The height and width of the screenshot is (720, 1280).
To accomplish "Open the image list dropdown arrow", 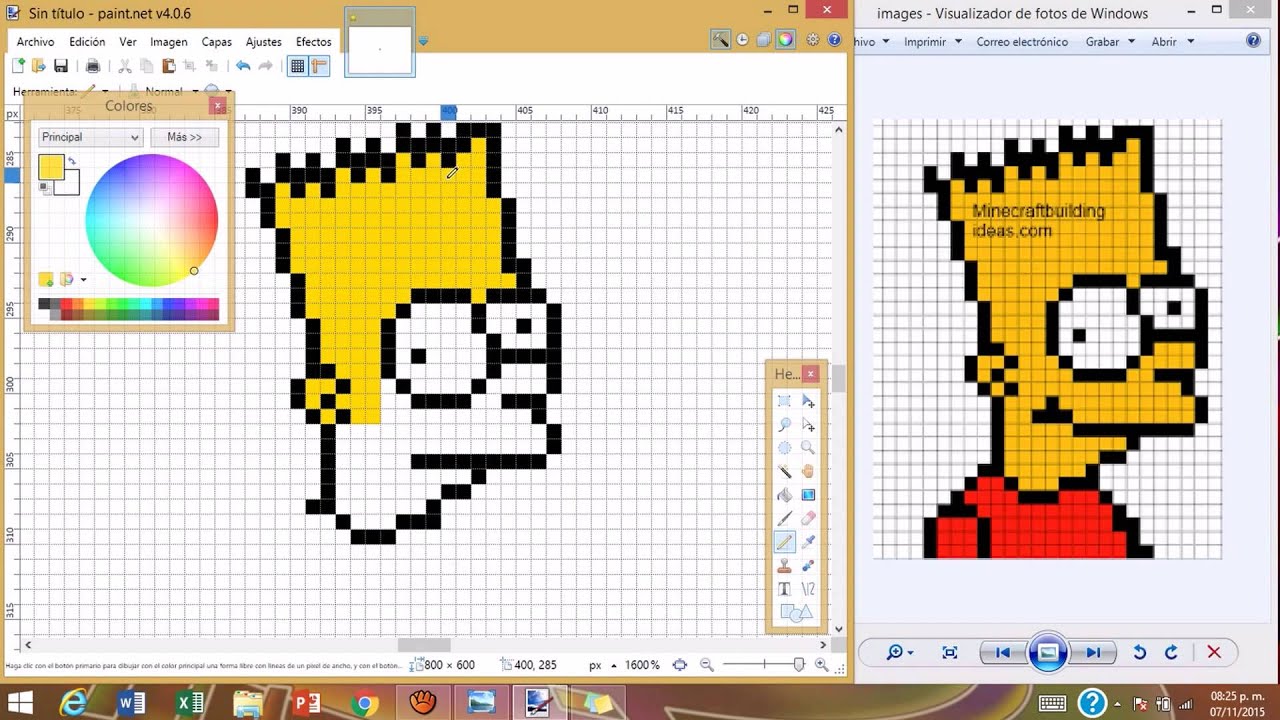I will click(x=424, y=42).
